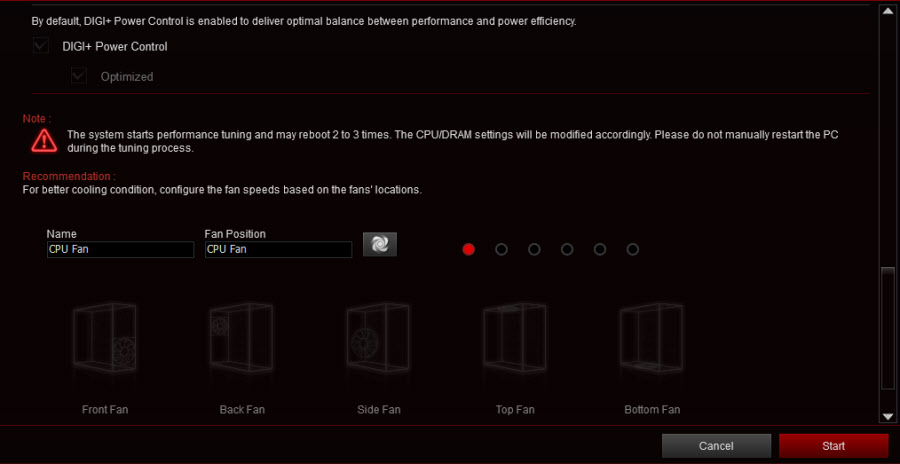
Task: Click the scrollbar down arrow
Action: (887, 416)
